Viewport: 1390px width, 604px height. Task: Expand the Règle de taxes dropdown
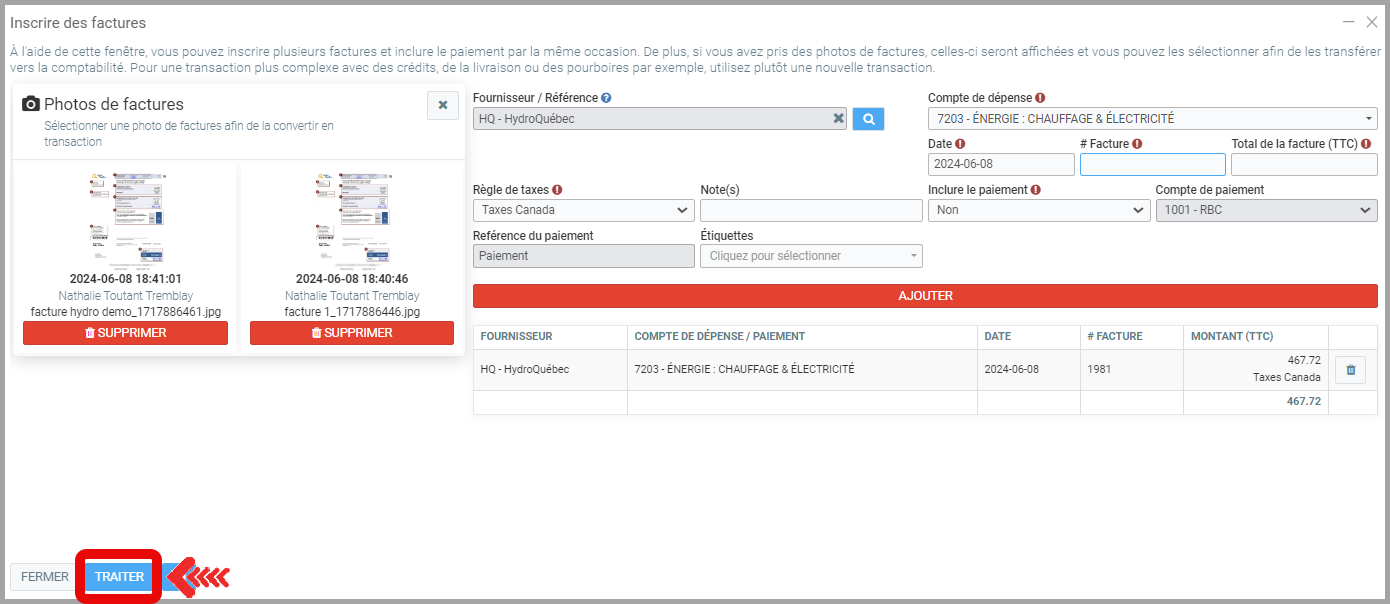[x=583, y=210]
